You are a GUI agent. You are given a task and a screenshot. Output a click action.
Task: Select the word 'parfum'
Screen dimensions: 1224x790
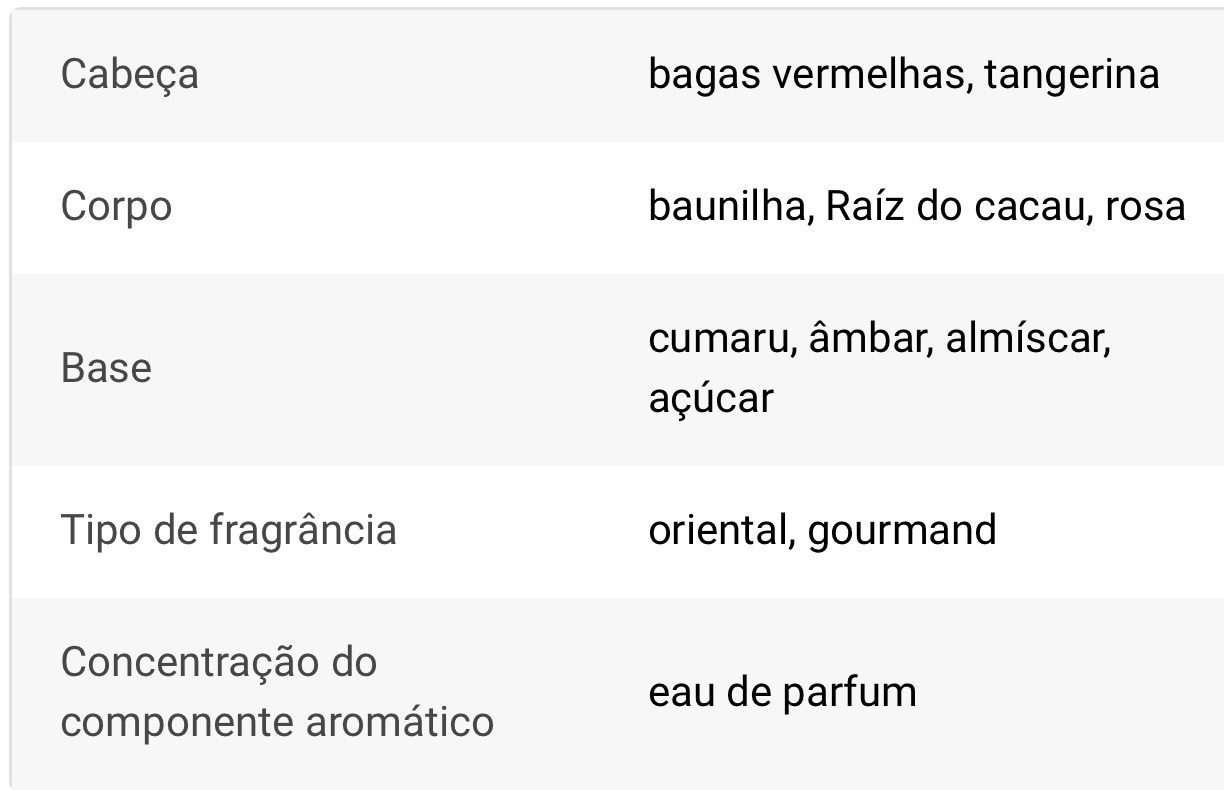849,692
